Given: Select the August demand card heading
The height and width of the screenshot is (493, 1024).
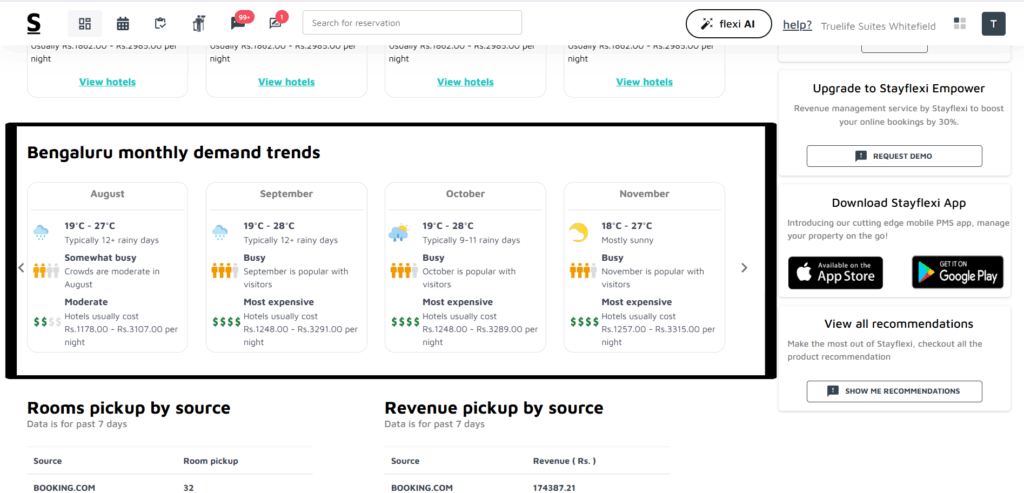Looking at the screenshot, I should click(107, 194).
